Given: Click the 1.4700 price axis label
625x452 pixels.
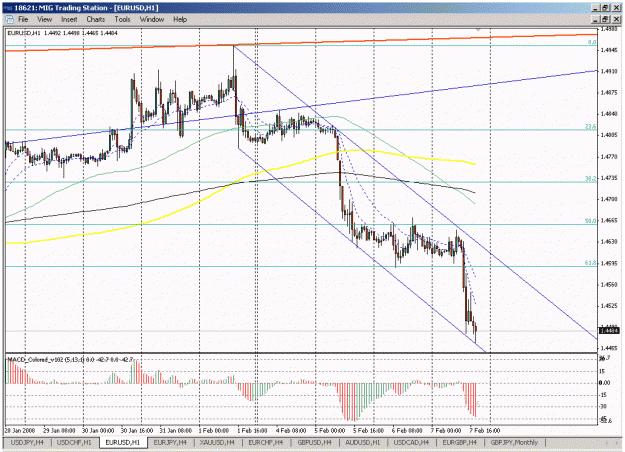Looking at the screenshot, I should [609, 199].
